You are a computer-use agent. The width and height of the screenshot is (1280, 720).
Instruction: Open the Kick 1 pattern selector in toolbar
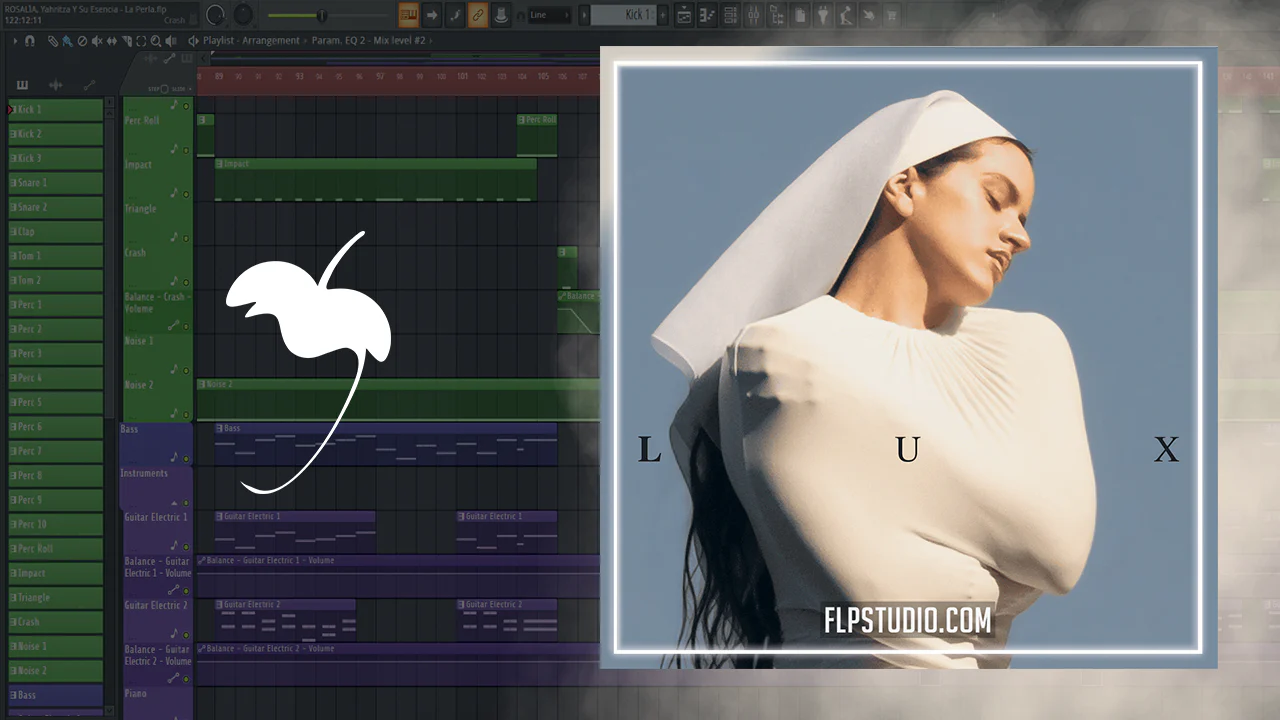(x=623, y=15)
